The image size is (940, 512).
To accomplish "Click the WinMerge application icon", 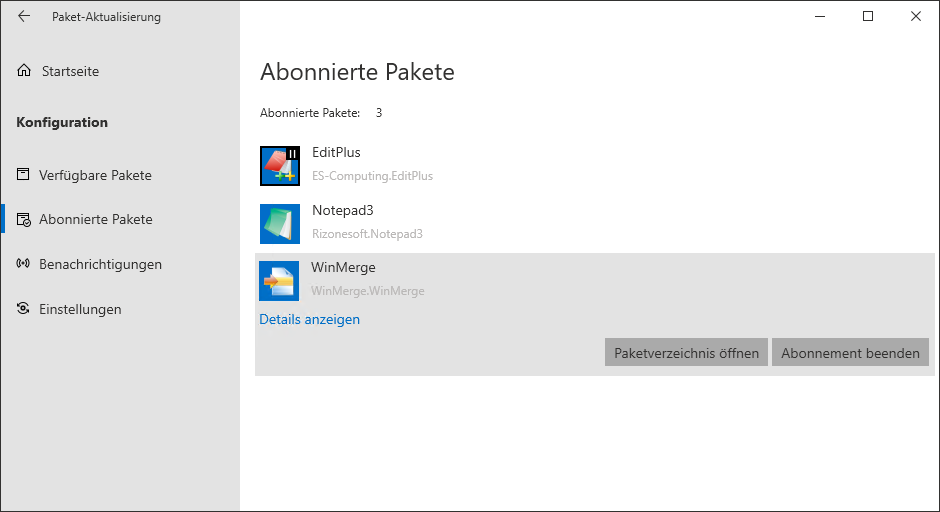I will point(279,281).
